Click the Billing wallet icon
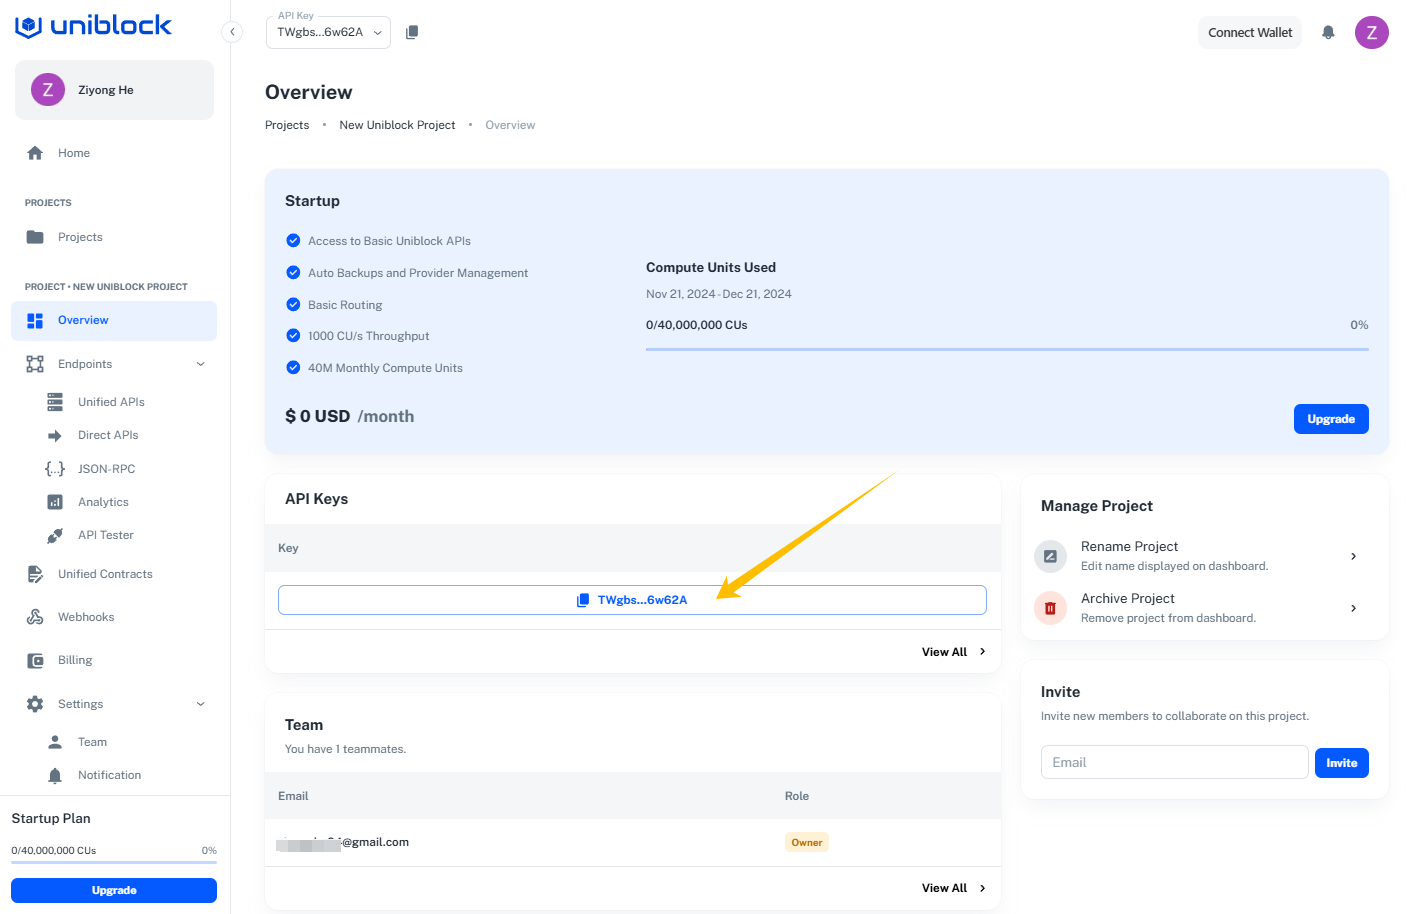Image resolution: width=1415 pixels, height=914 pixels. (x=35, y=661)
